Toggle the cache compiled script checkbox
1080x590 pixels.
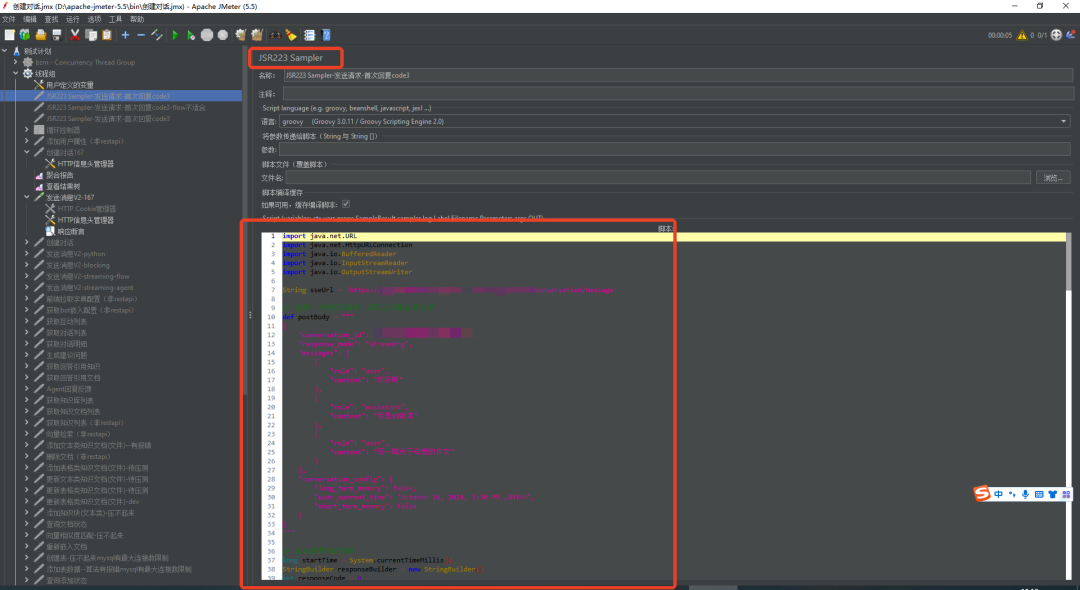click(x=346, y=204)
